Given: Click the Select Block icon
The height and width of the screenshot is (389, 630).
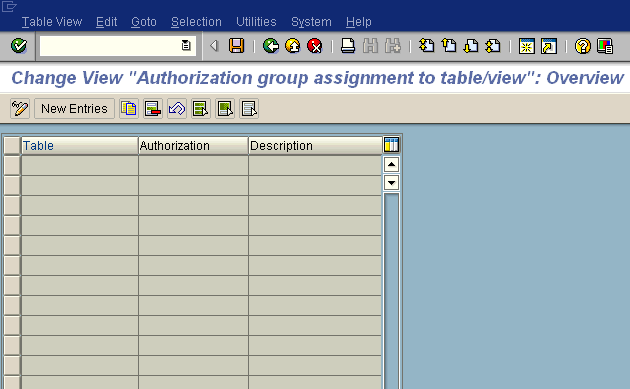Looking at the screenshot, I should point(225,109).
